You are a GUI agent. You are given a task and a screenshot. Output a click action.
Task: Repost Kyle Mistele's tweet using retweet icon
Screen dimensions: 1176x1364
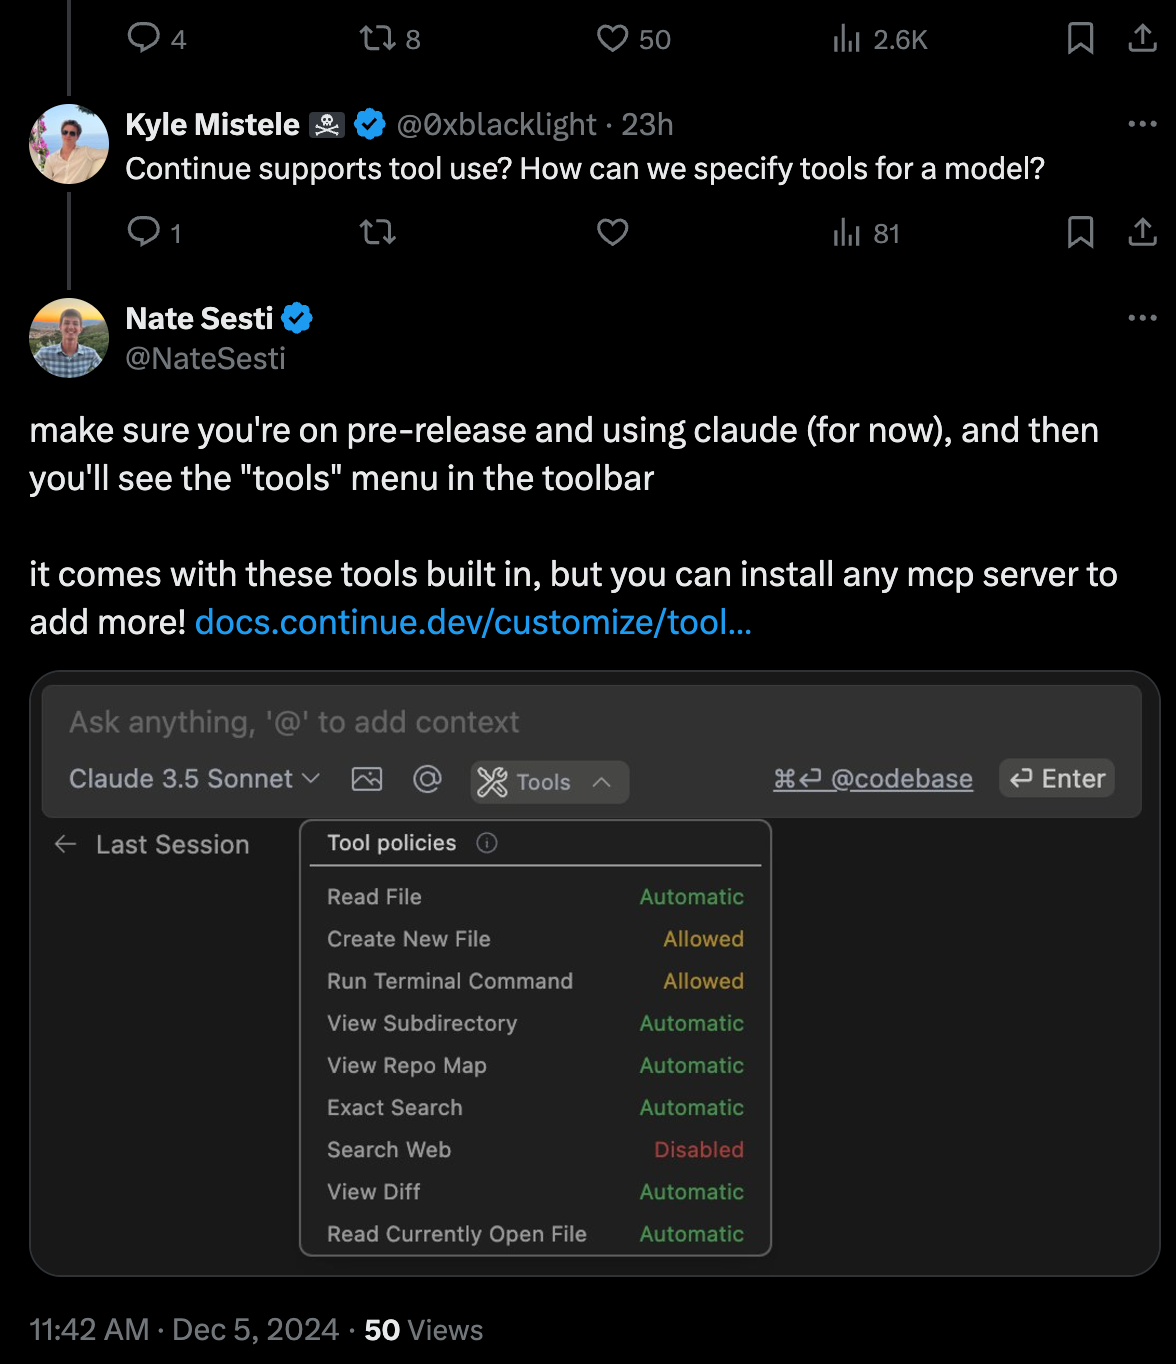pyautogui.click(x=378, y=233)
